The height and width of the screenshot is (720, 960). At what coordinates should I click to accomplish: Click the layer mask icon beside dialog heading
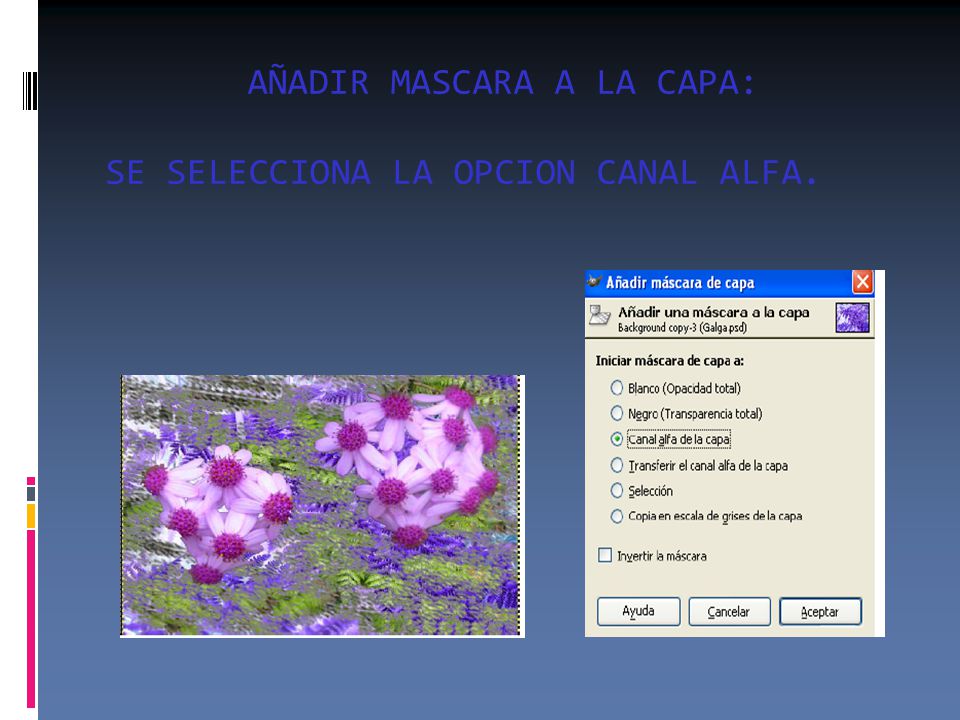[x=599, y=316]
